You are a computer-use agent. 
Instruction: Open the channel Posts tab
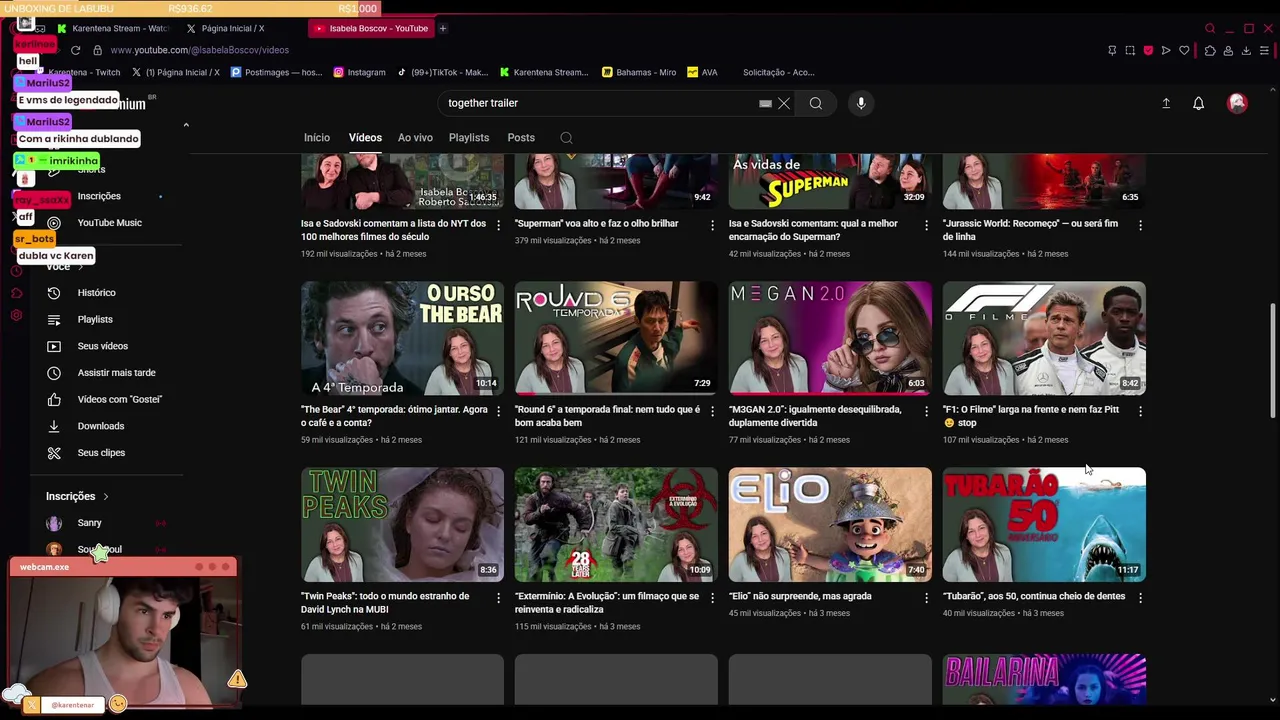pyautogui.click(x=521, y=138)
